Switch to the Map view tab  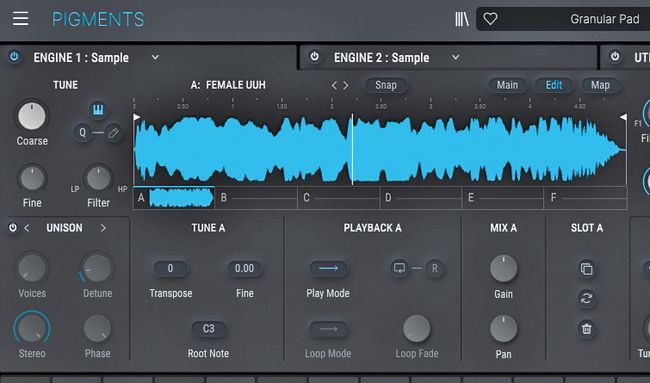pos(600,85)
